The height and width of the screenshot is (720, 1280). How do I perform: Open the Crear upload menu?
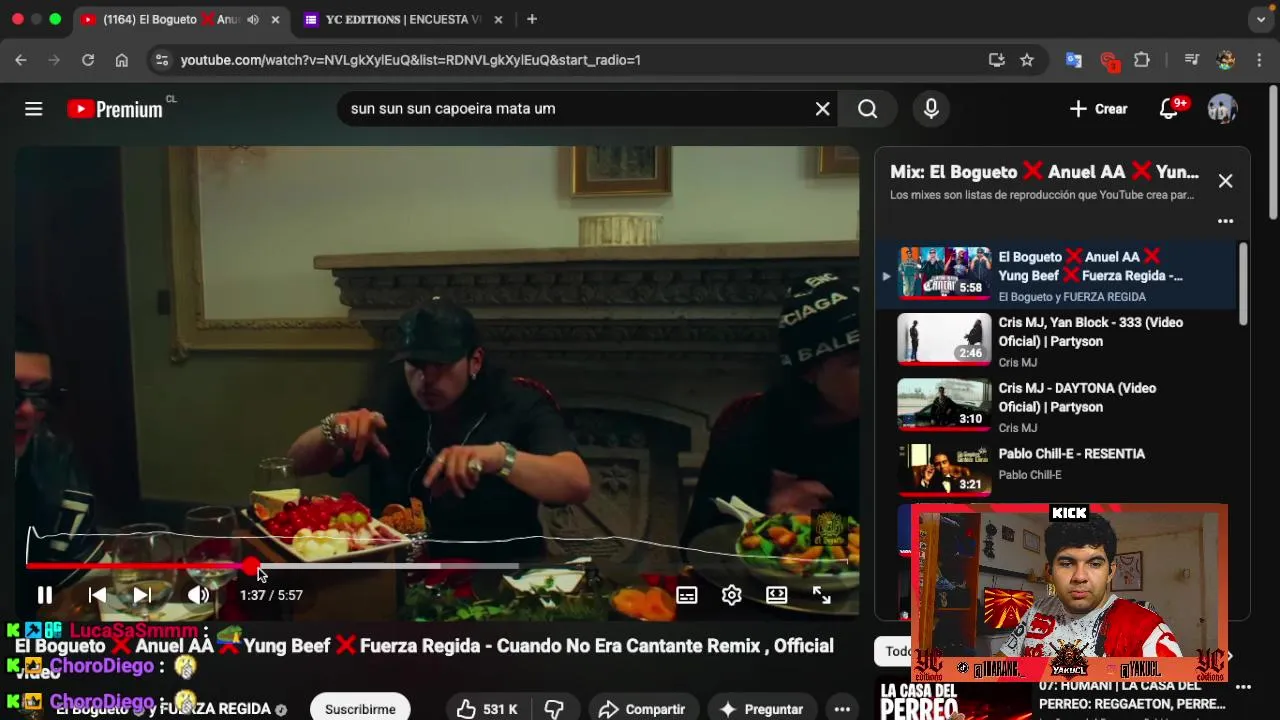(x=1098, y=109)
